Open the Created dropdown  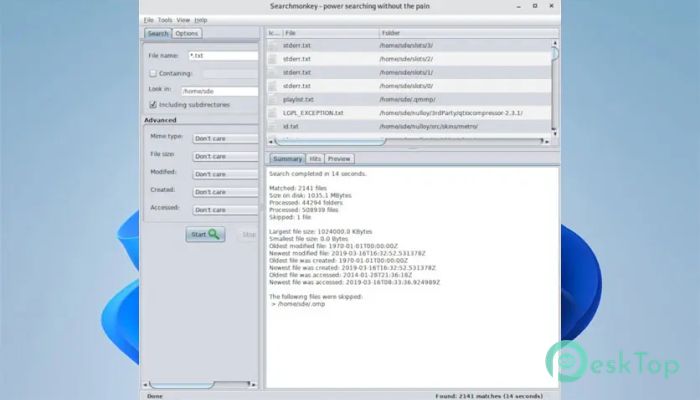[225, 192]
